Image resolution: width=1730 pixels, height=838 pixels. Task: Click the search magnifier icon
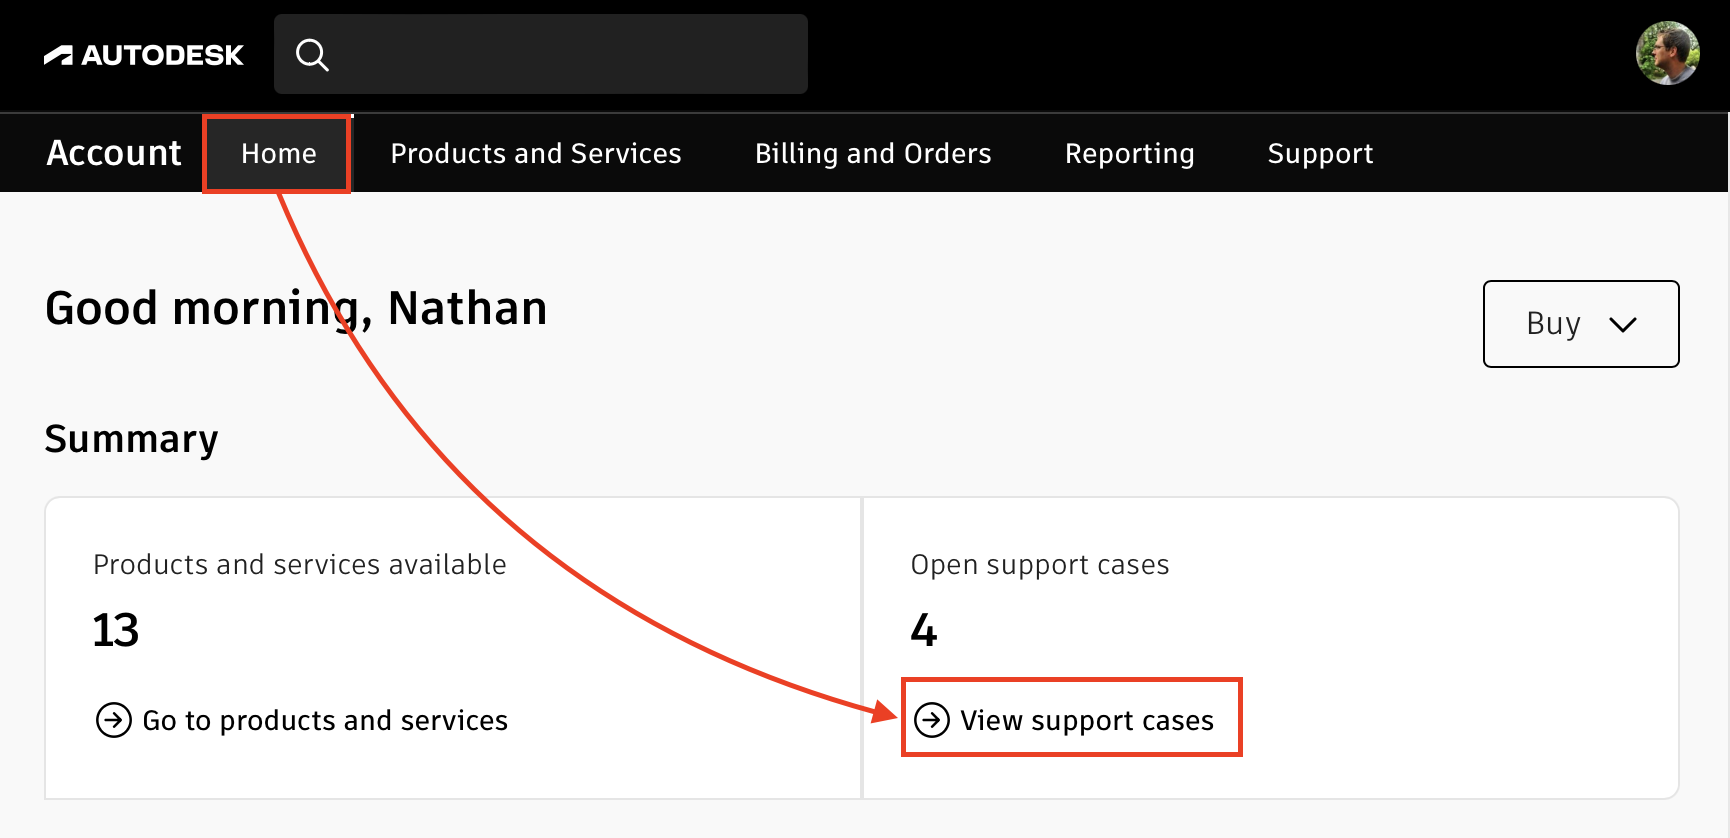[x=312, y=54]
